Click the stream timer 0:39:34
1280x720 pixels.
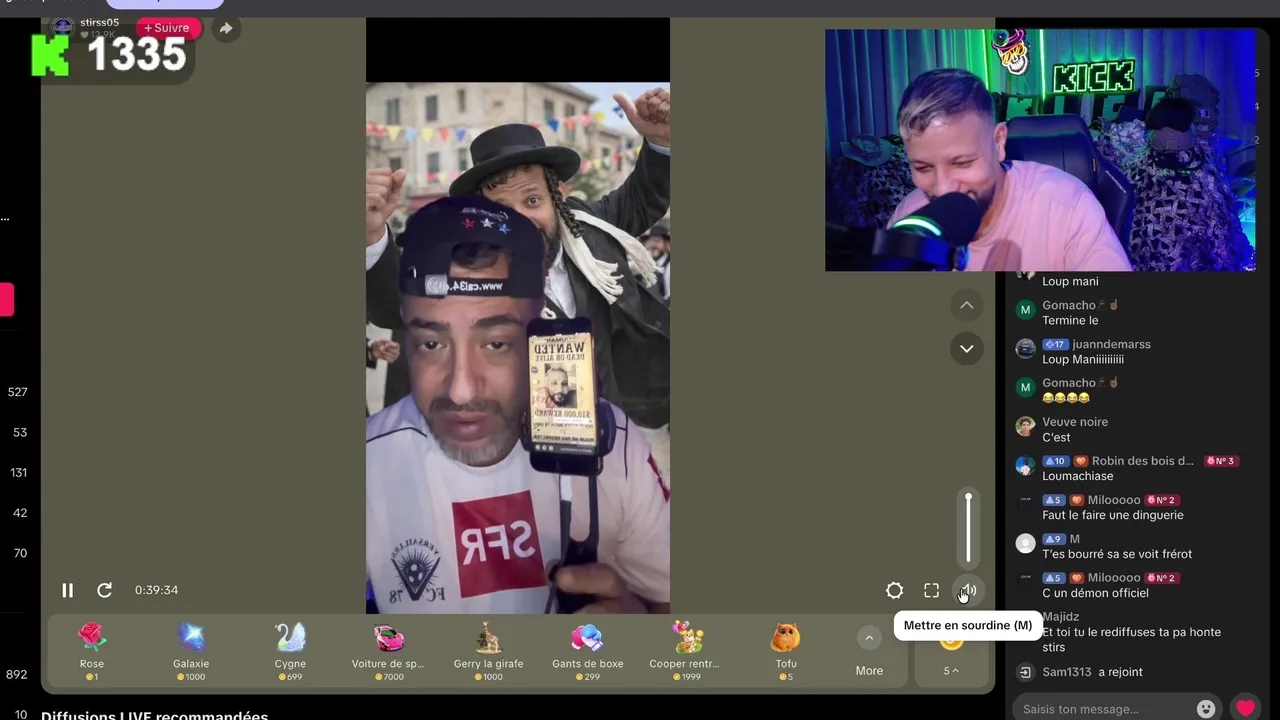coord(156,590)
